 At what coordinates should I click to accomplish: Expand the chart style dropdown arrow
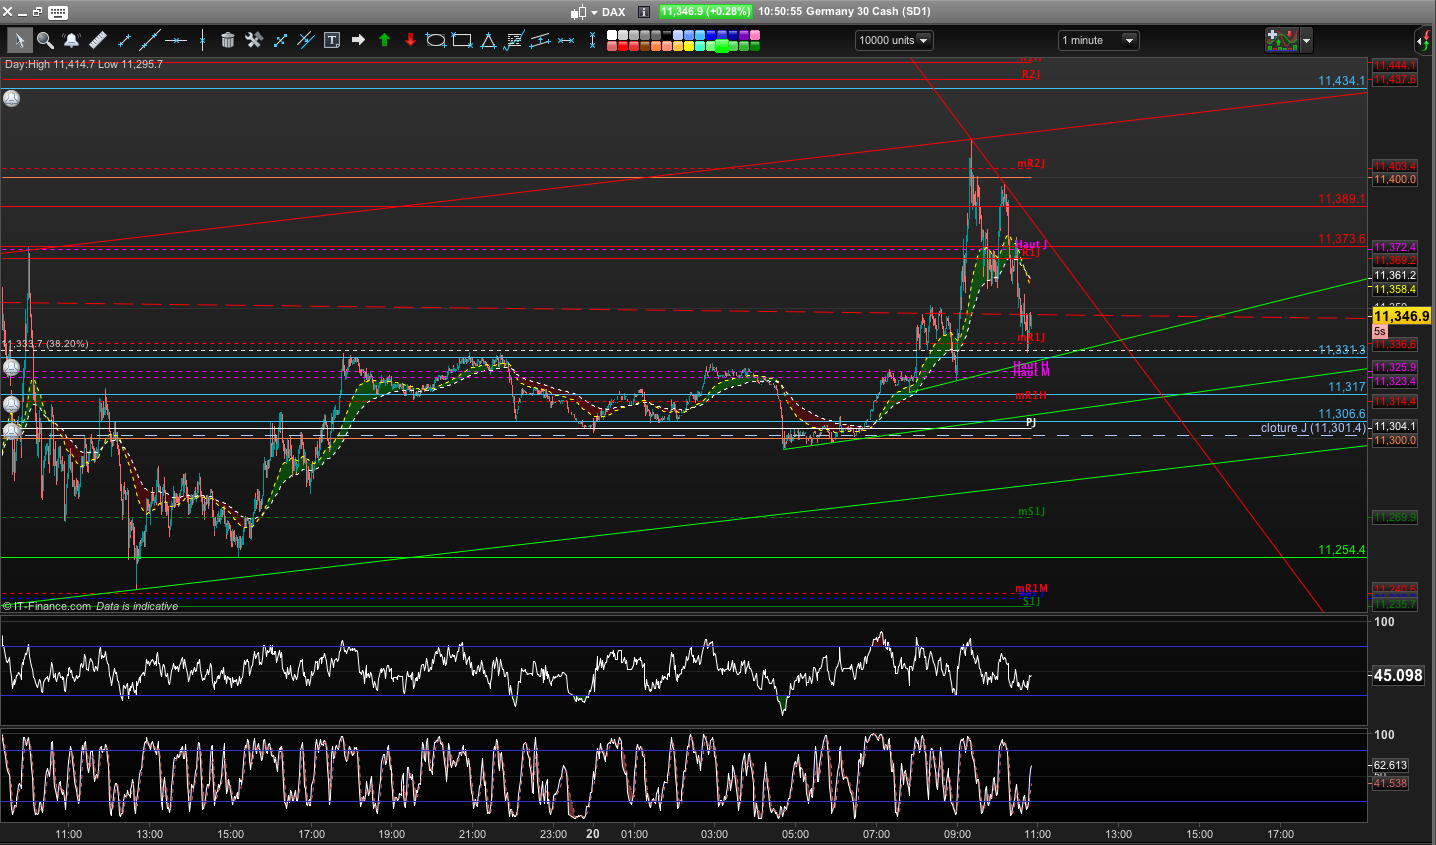(x=594, y=13)
